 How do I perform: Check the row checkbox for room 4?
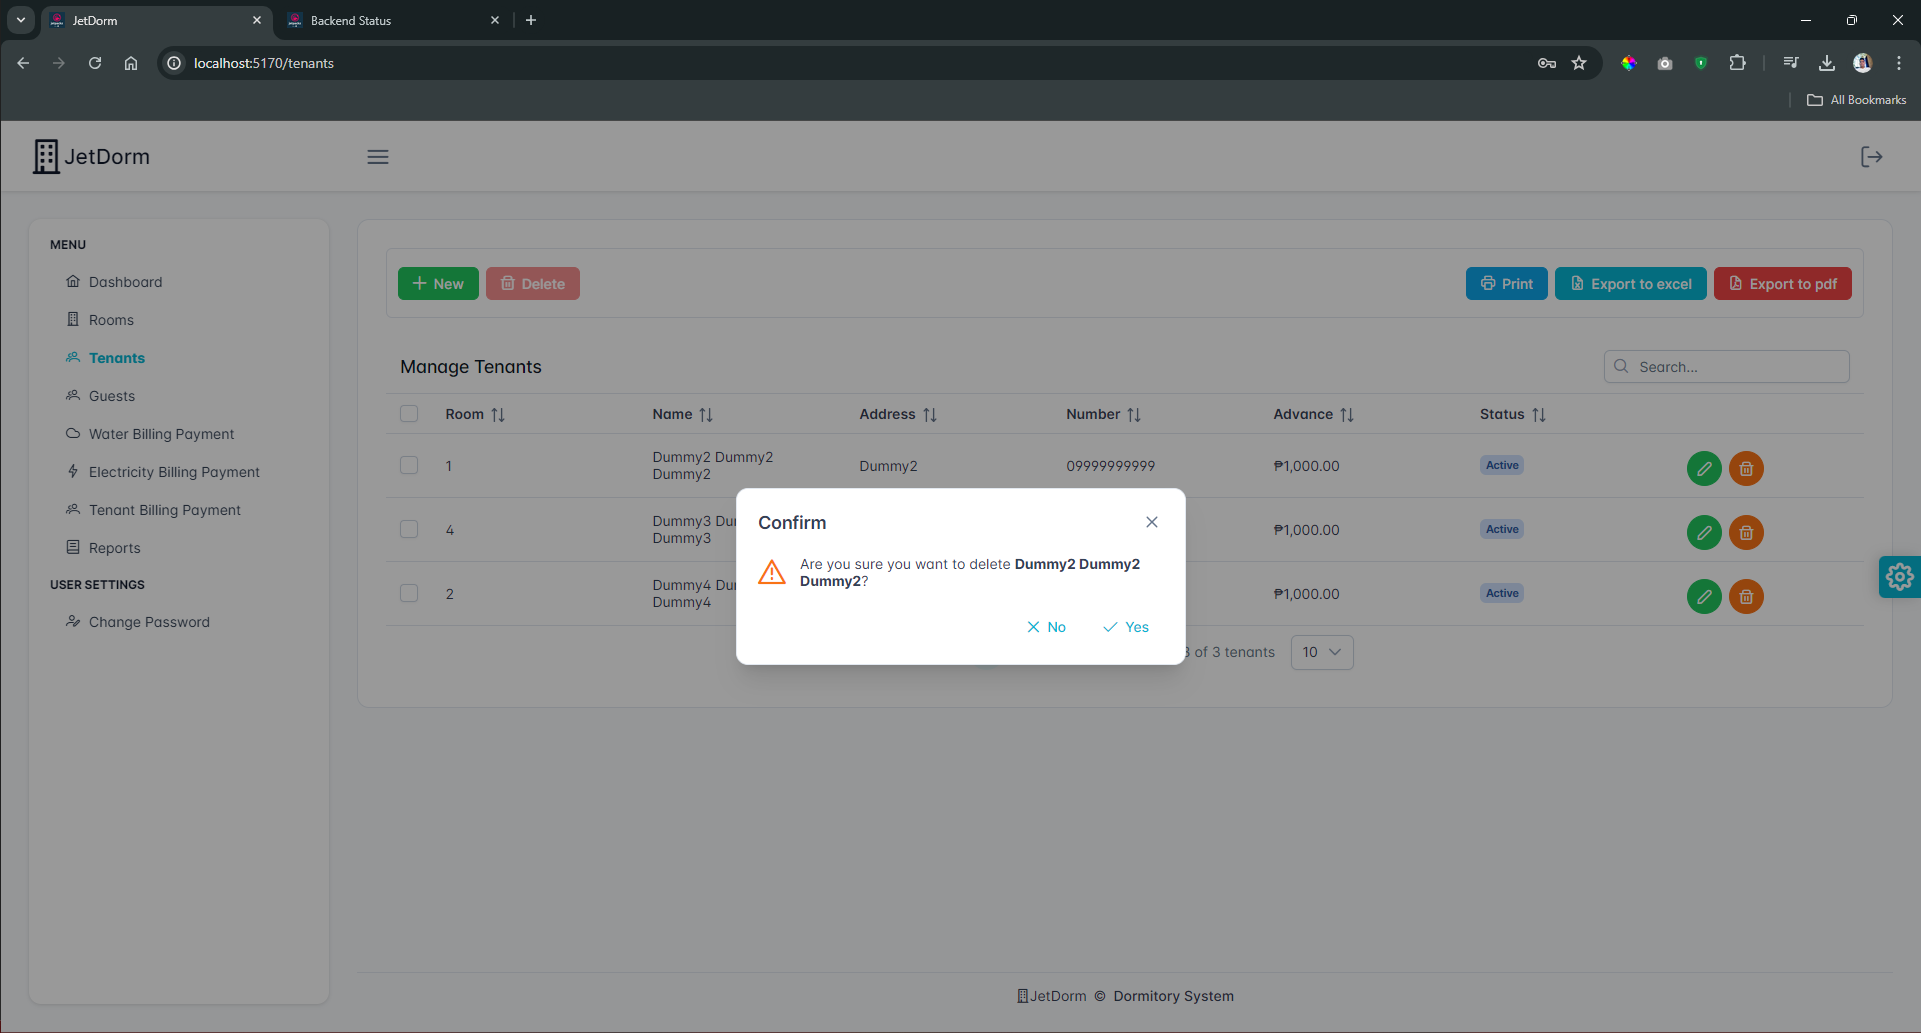[x=409, y=529]
